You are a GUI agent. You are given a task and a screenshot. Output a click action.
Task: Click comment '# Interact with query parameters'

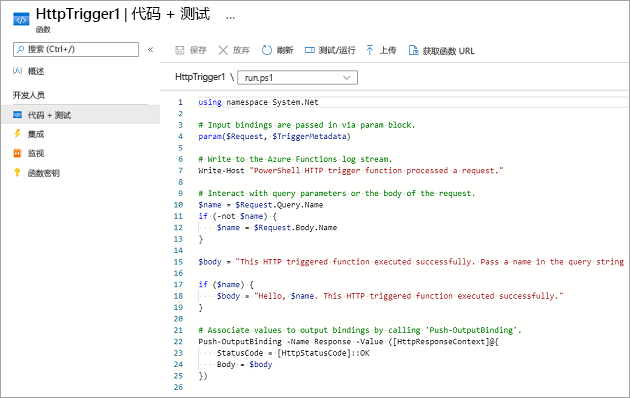(337, 193)
